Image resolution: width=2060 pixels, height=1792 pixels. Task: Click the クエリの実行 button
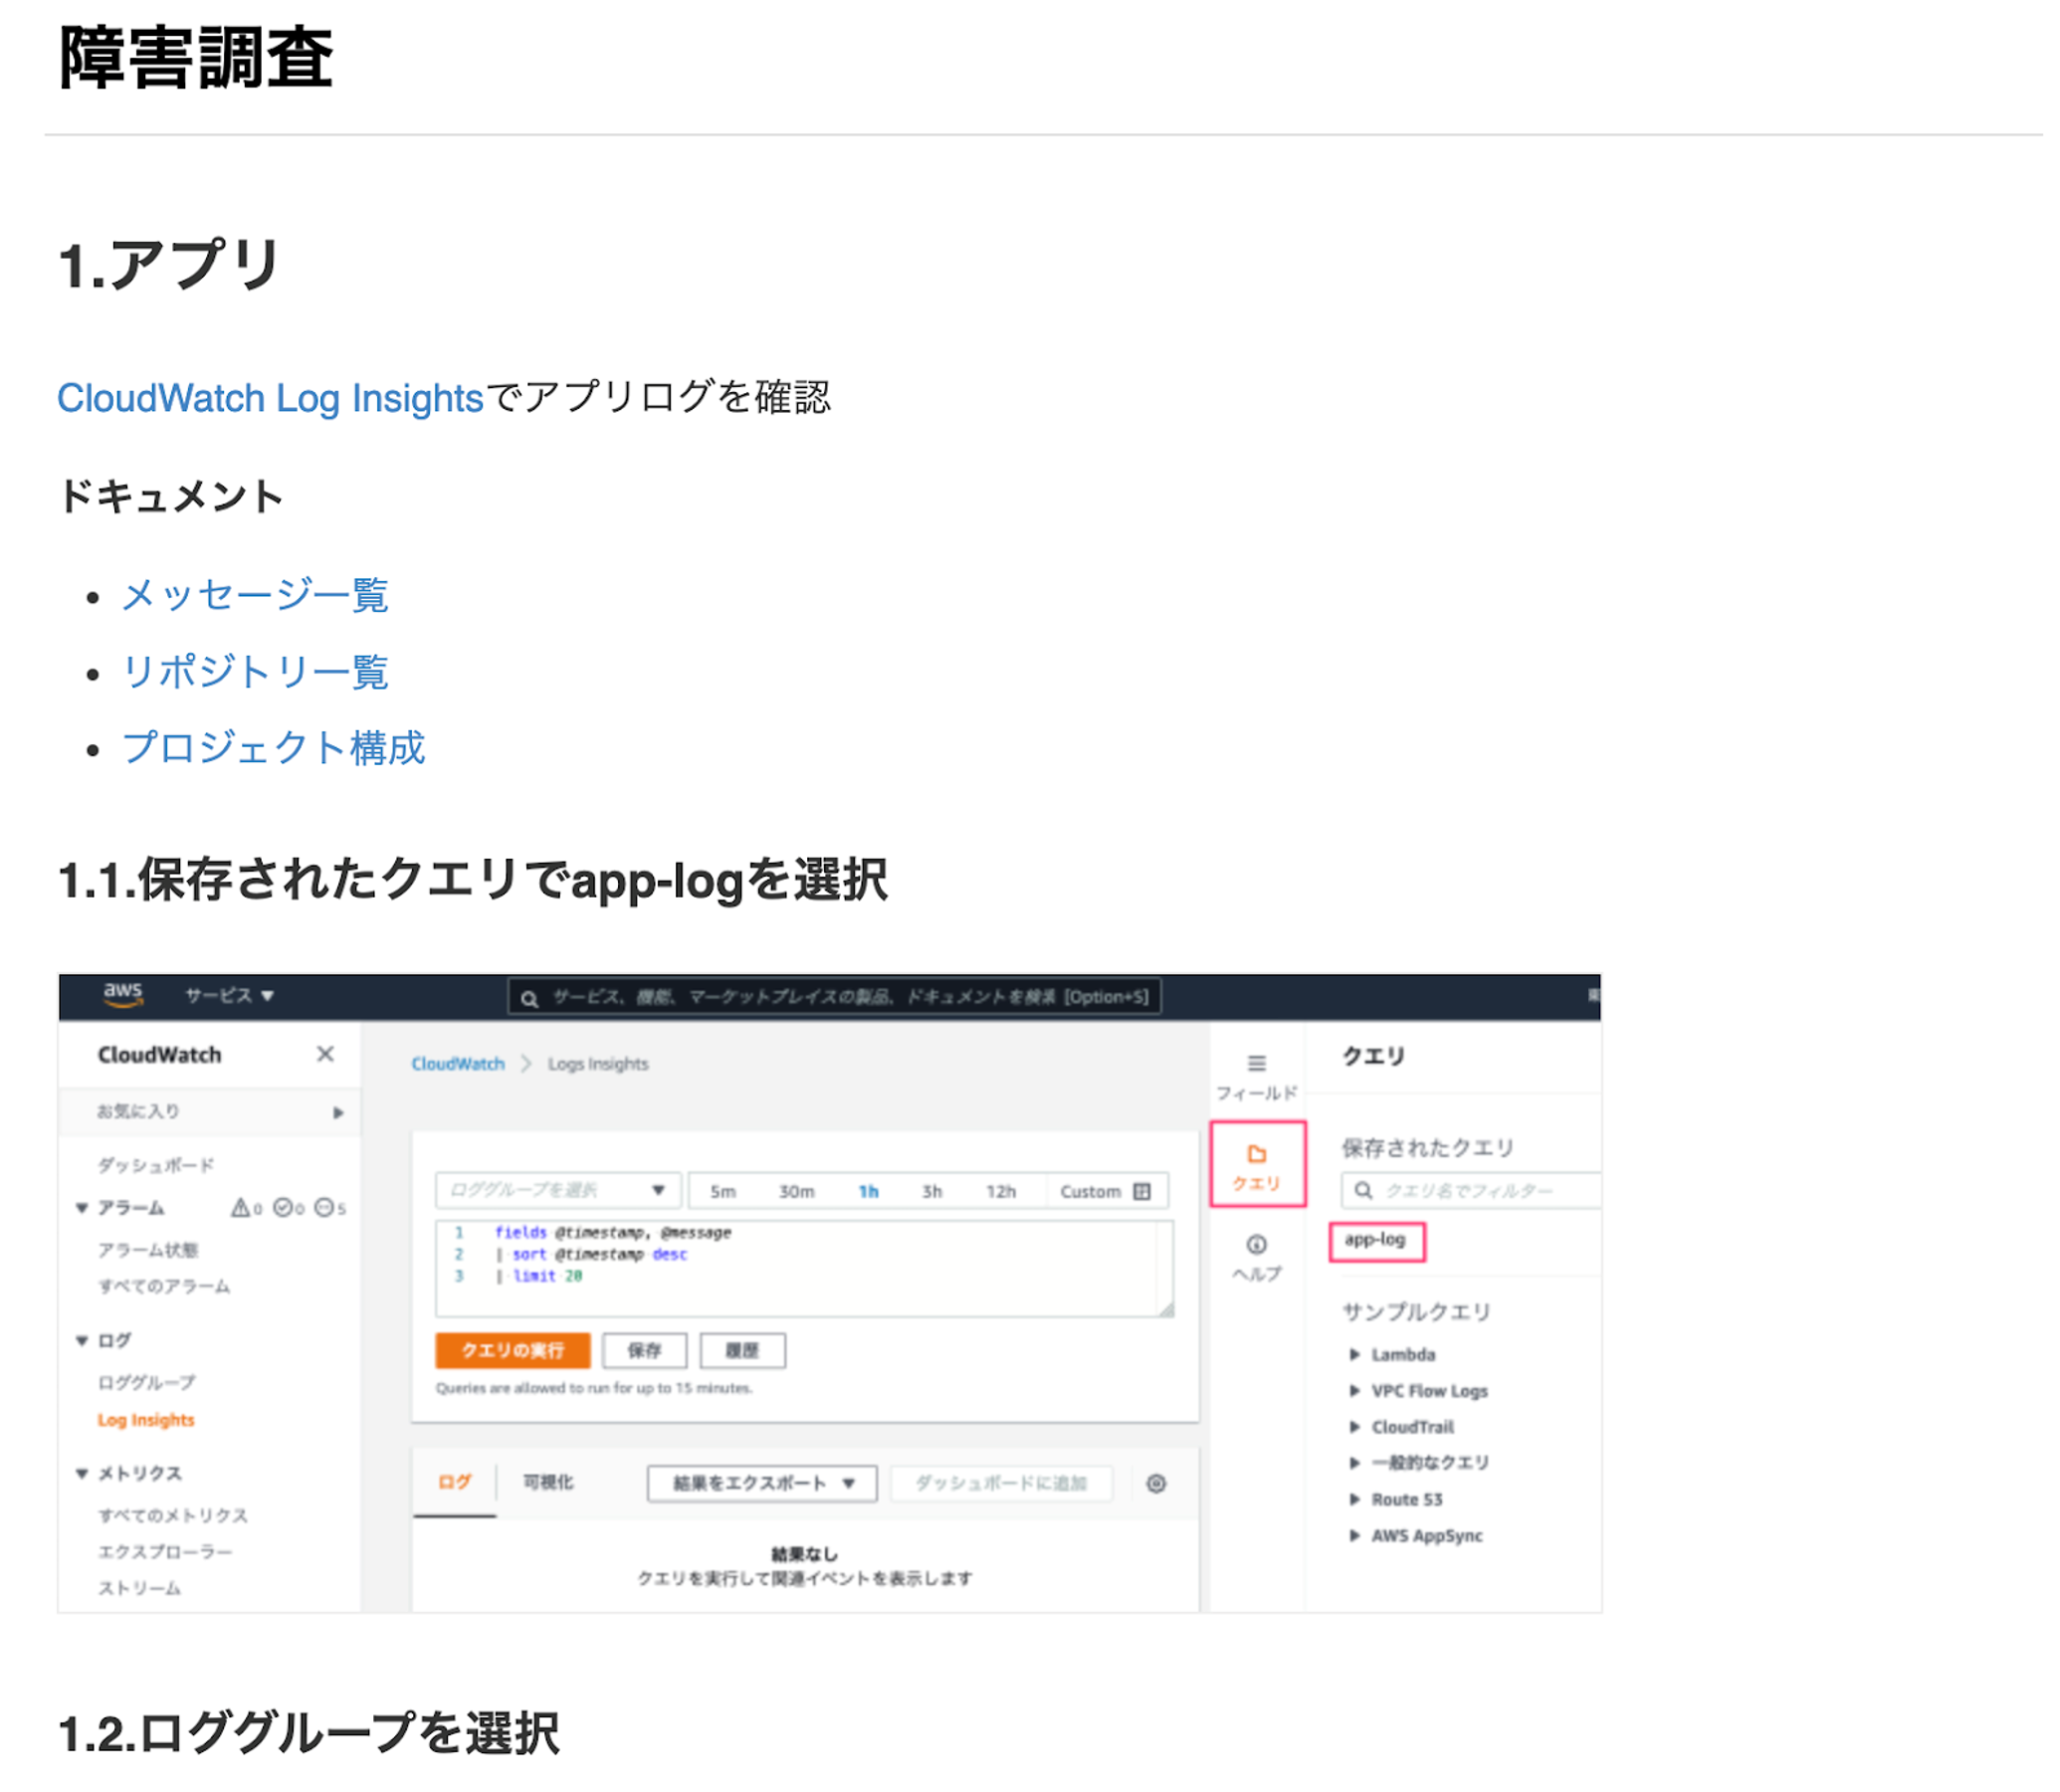point(513,1351)
